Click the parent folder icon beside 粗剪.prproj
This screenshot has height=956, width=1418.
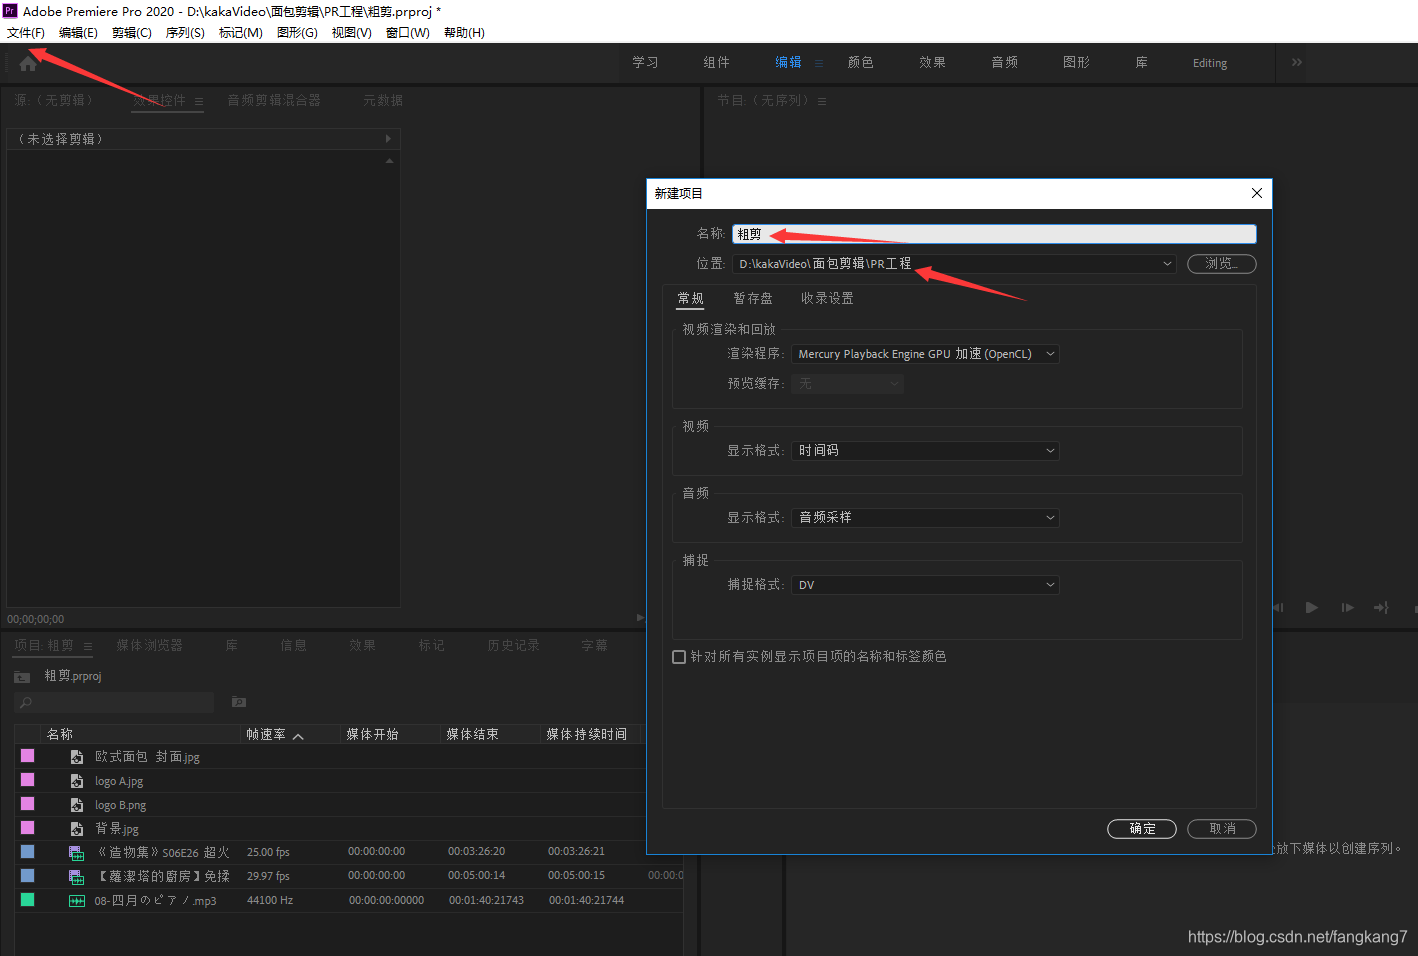22,677
